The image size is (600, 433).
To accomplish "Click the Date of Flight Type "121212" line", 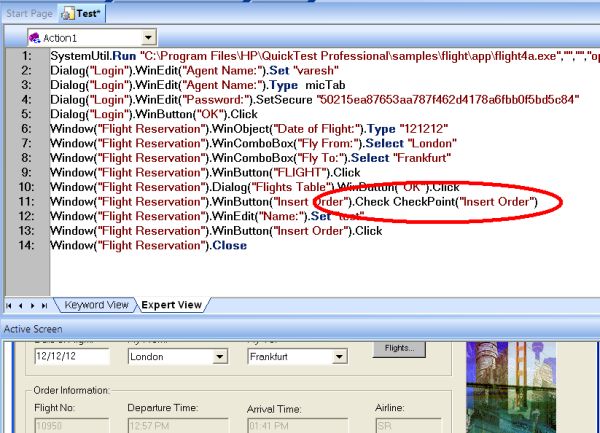I will tap(249, 129).
